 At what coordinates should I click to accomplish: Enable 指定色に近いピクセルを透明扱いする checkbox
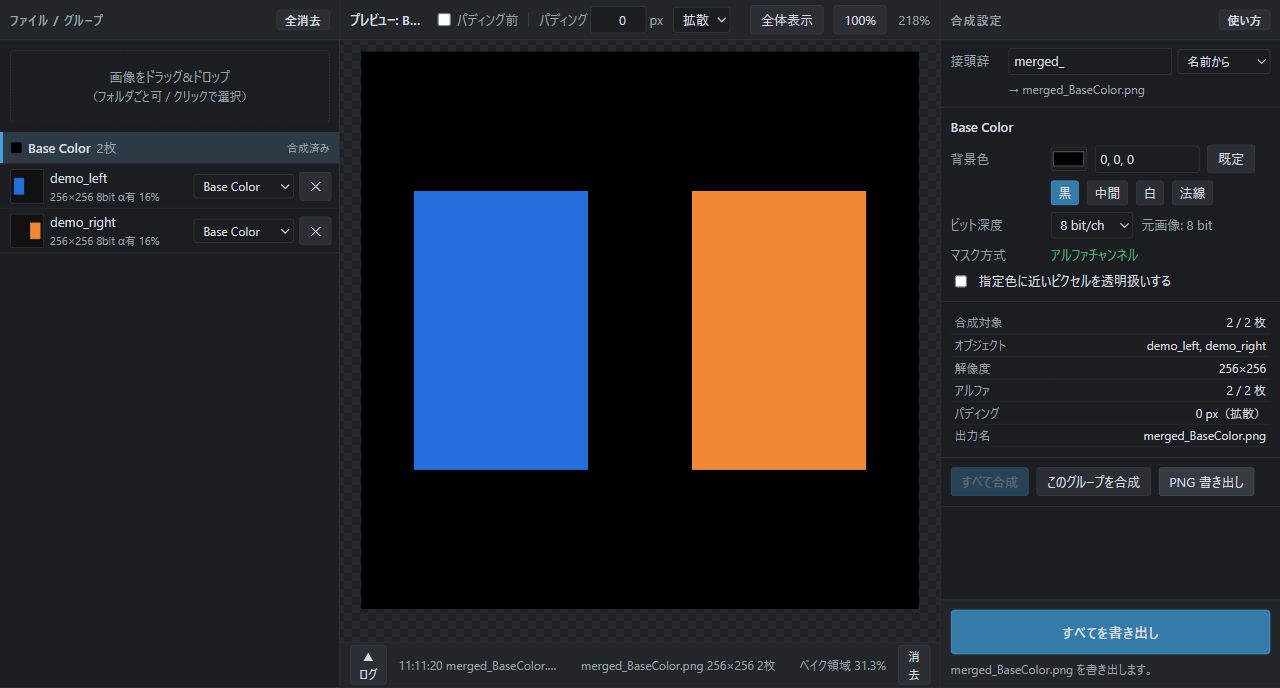pyautogui.click(x=961, y=281)
